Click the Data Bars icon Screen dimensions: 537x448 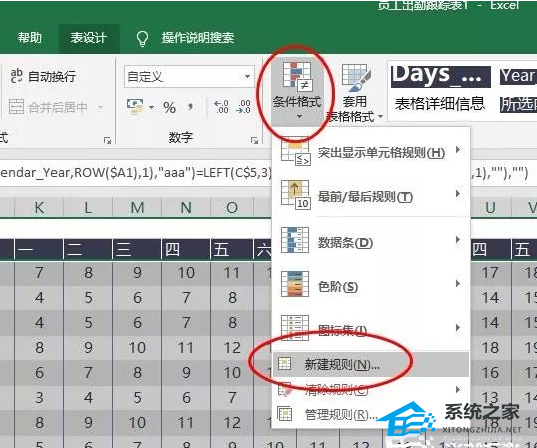[295, 240]
